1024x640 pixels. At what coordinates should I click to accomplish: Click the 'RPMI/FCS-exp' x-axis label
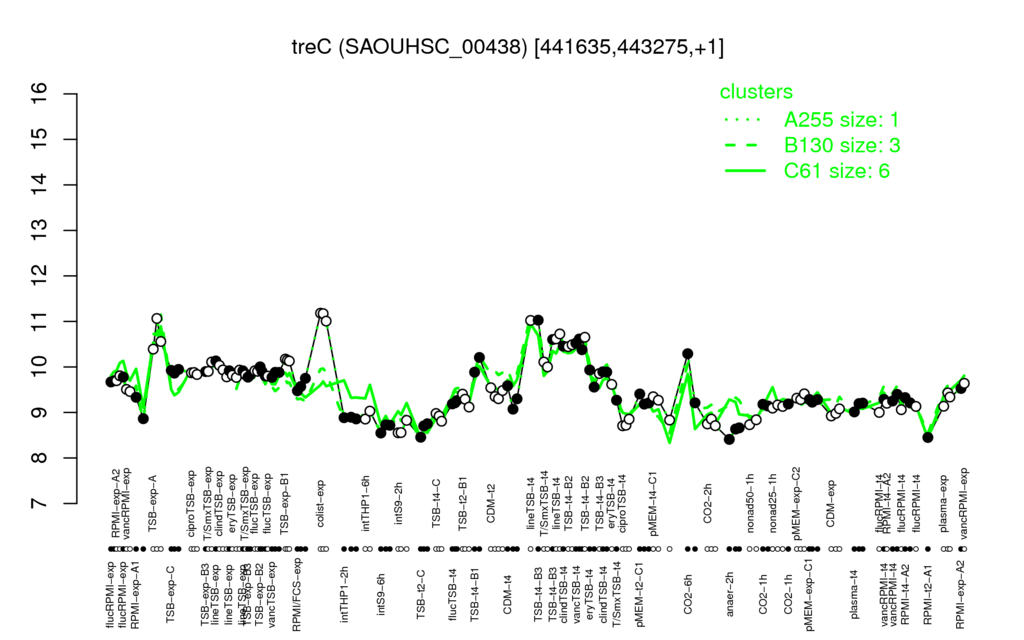click(x=296, y=594)
